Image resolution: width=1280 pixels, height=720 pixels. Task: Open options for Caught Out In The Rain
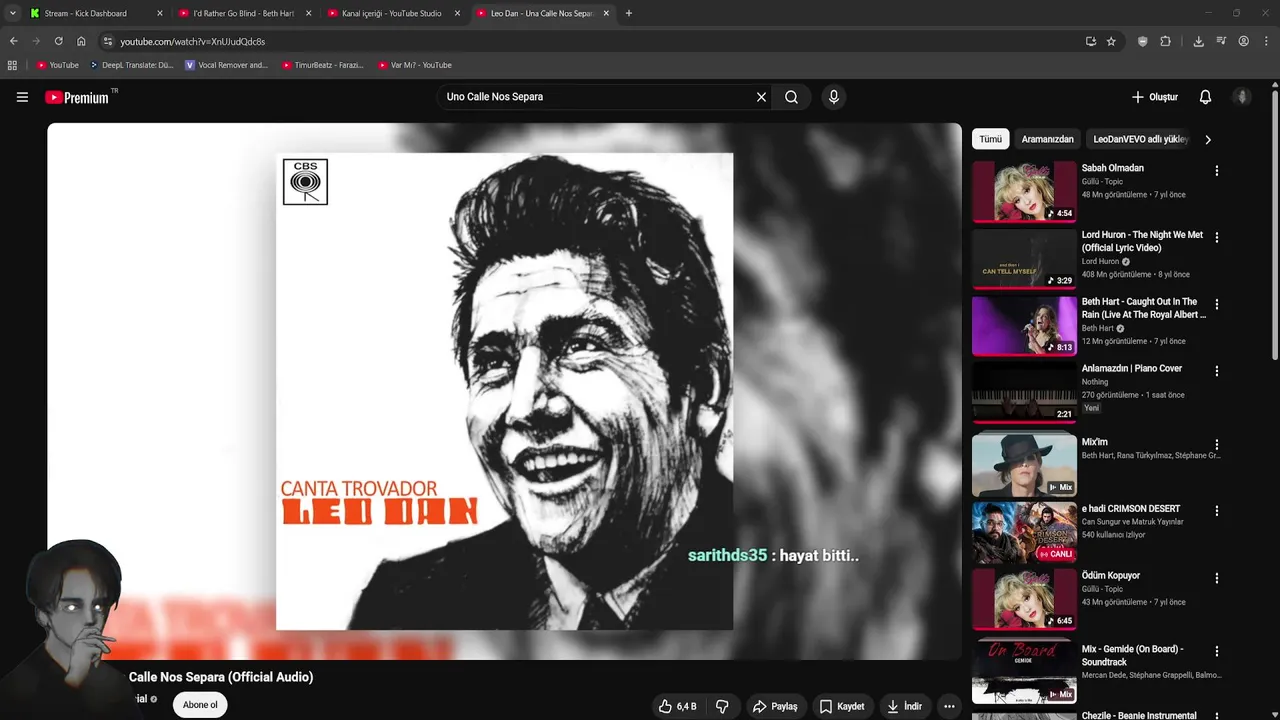tap(1217, 304)
